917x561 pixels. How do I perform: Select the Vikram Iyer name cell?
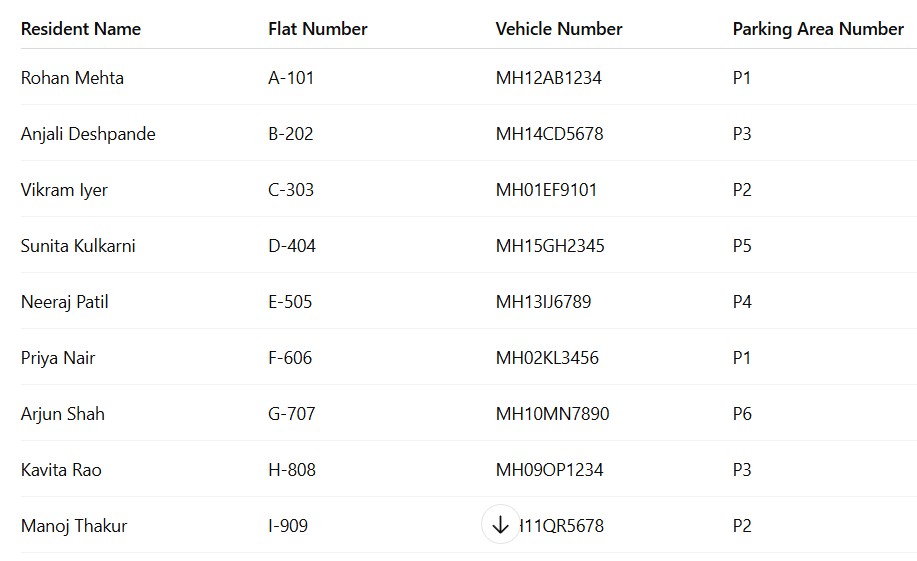tap(64, 190)
